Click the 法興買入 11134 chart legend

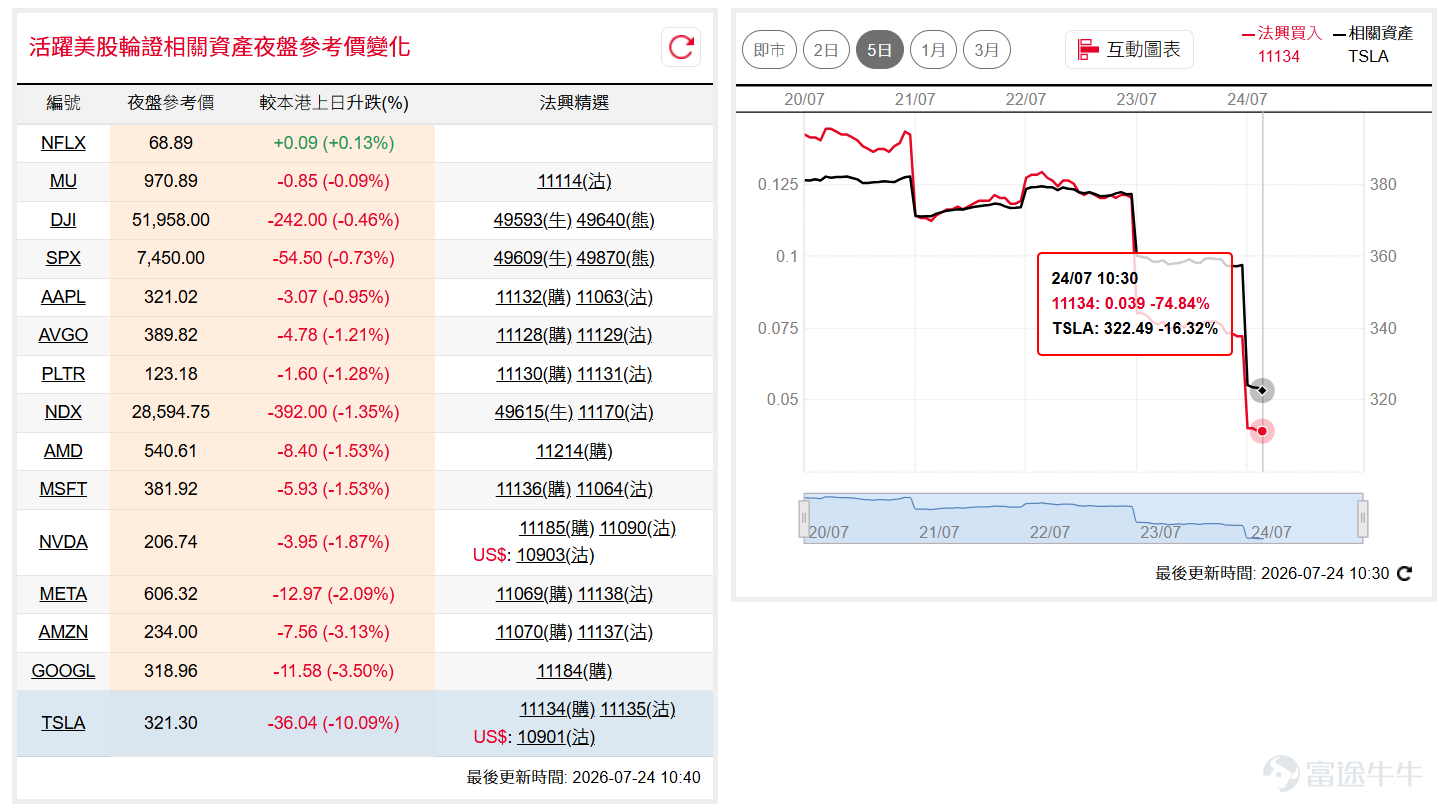[x=1281, y=44]
